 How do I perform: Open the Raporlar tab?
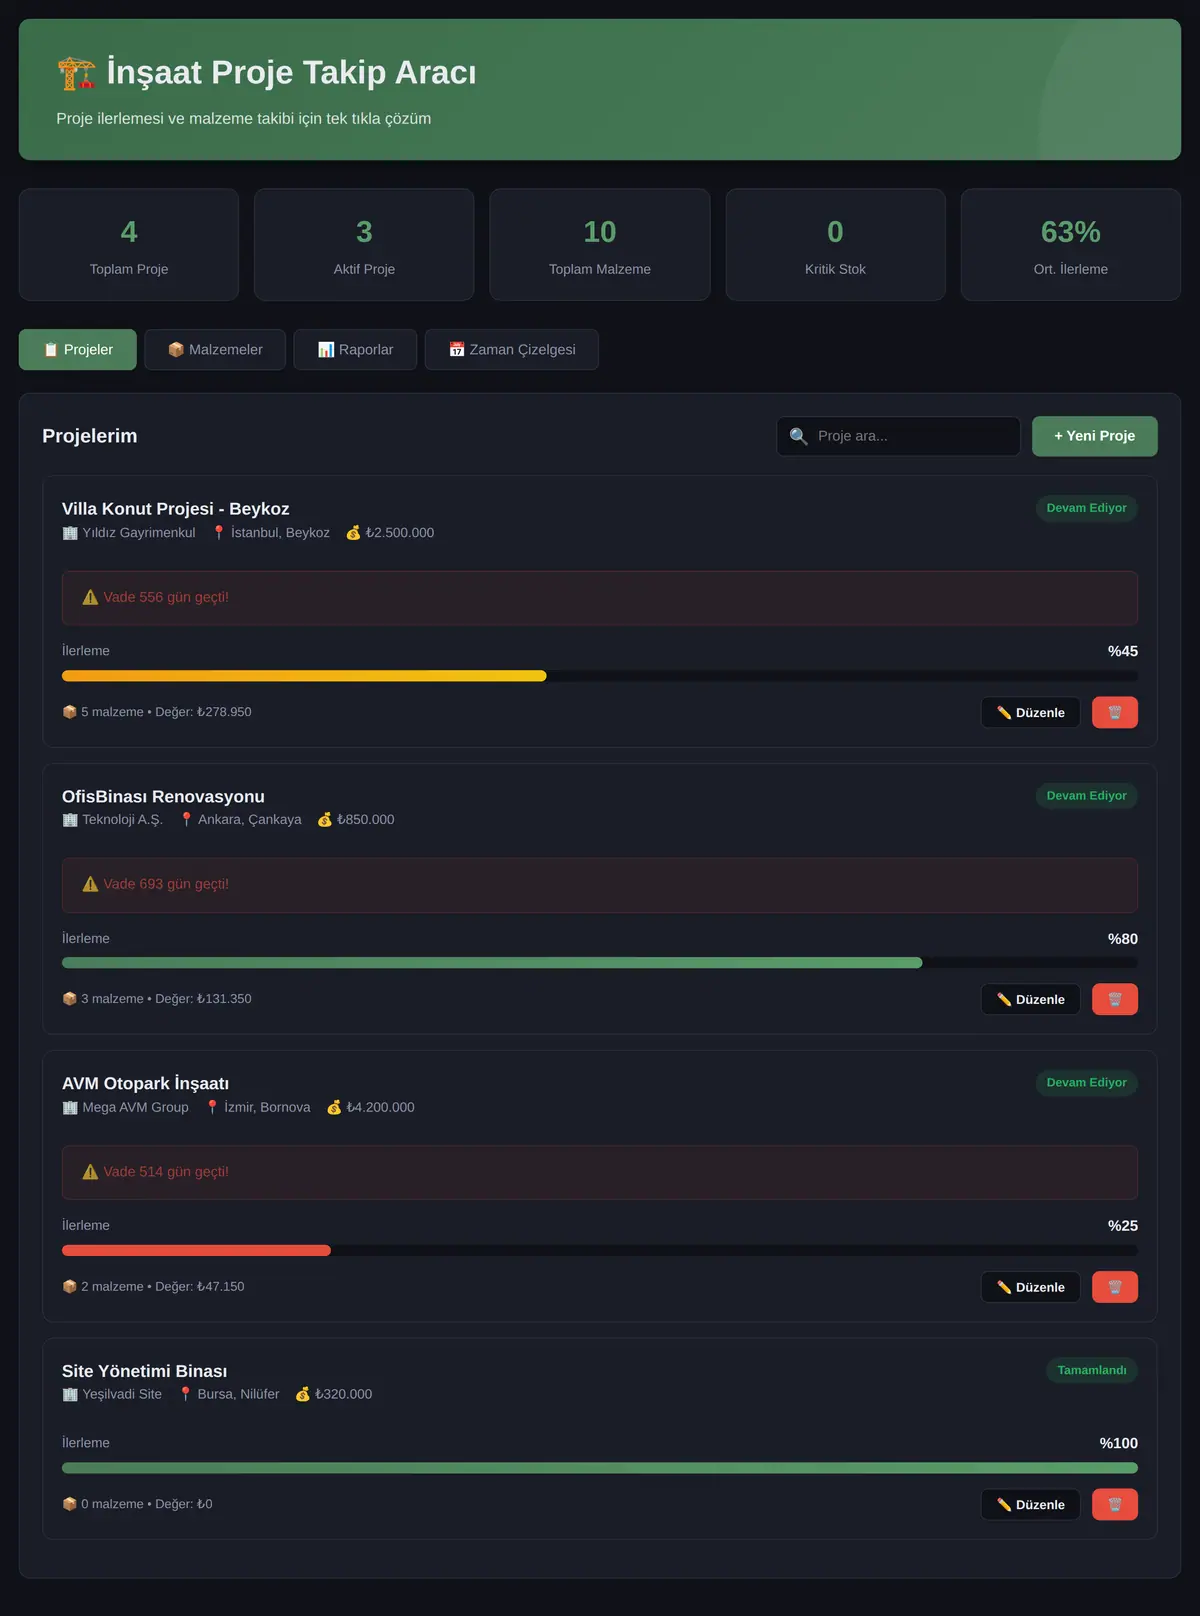(x=355, y=349)
